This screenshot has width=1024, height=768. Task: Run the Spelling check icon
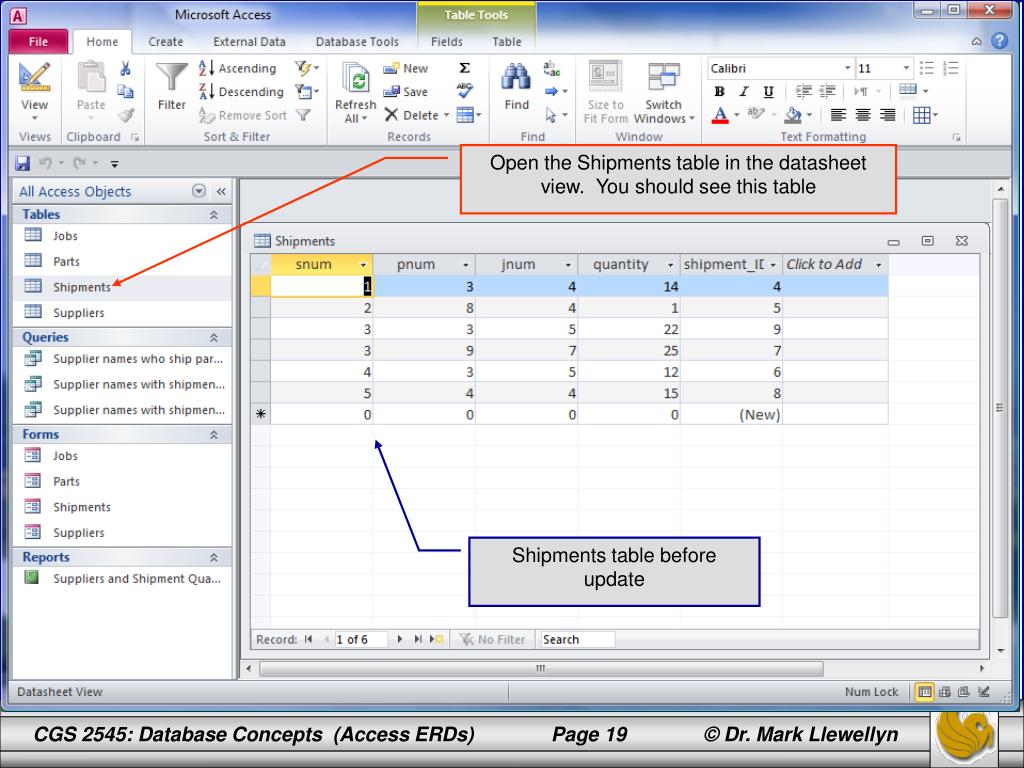coord(464,91)
